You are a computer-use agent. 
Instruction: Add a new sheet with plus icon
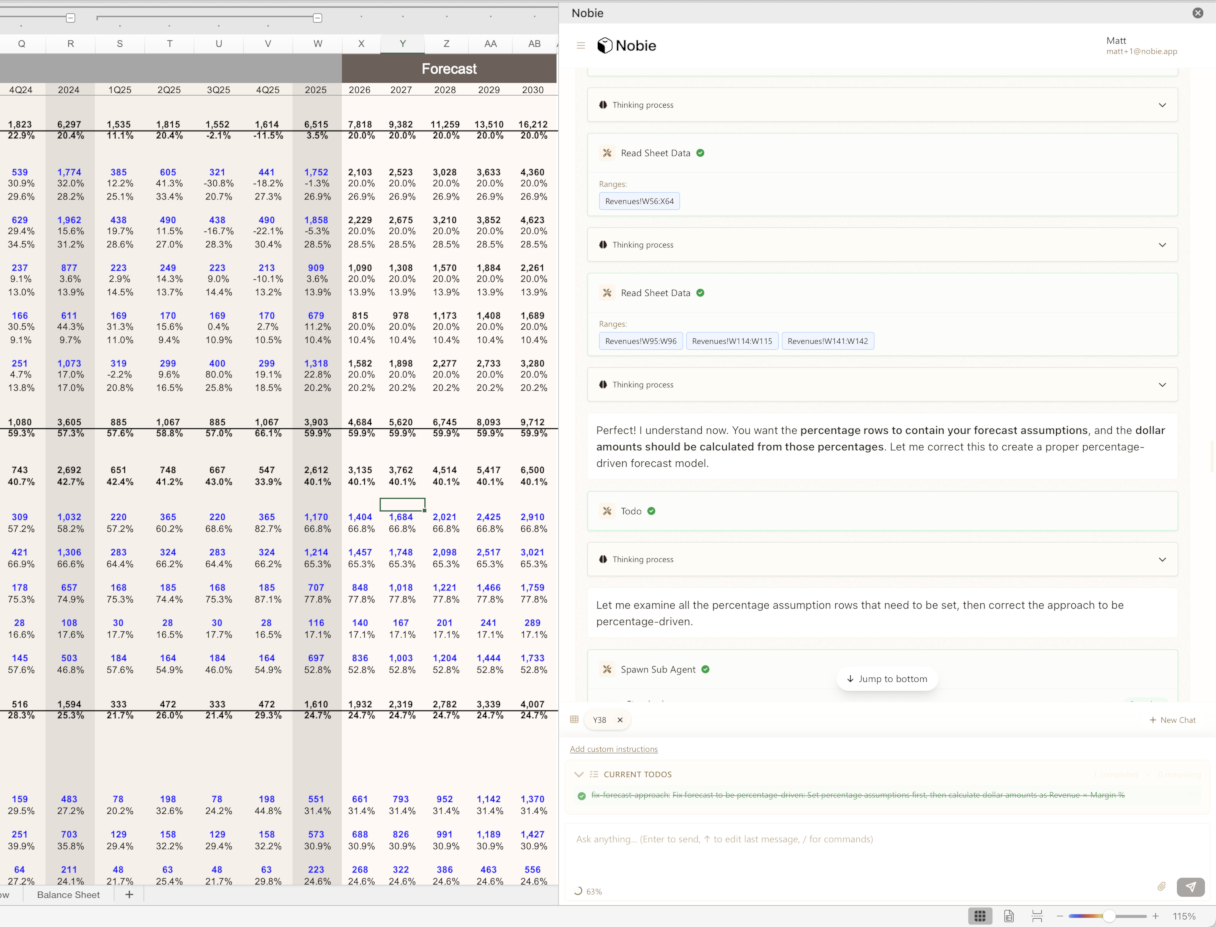pyautogui.click(x=128, y=895)
